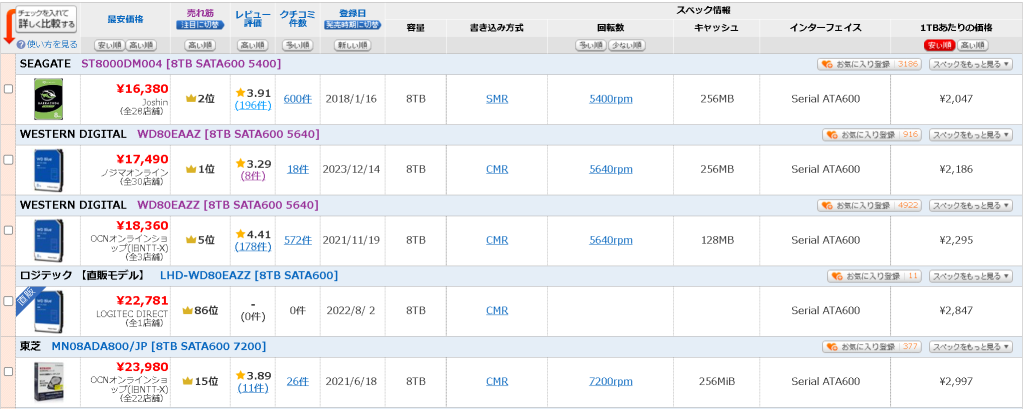The width and height of the screenshot is (1024, 409).
Task: Click the star icon beside rating 3.29
Action: click(x=240, y=163)
